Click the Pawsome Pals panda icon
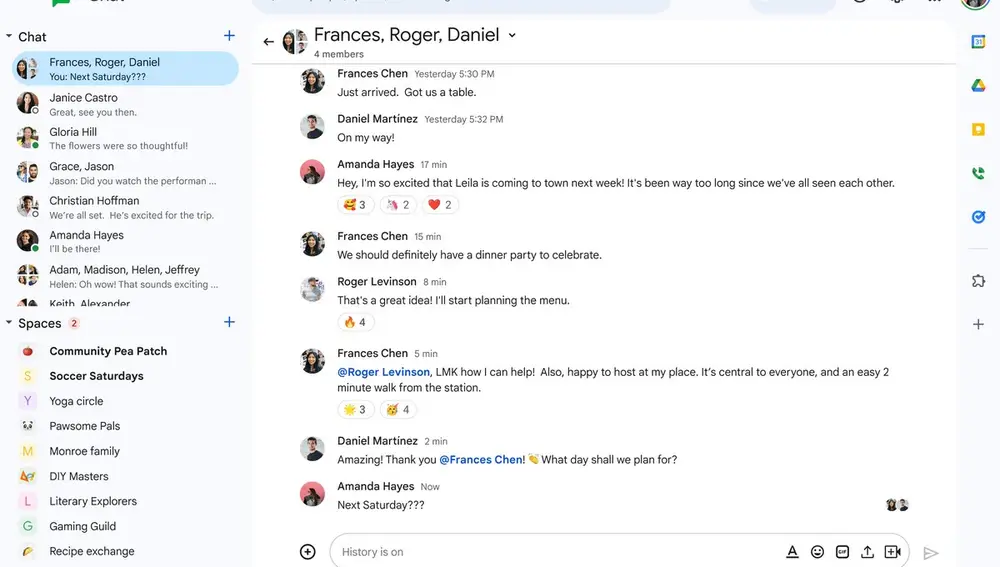This screenshot has height=567, width=1000. 27,425
